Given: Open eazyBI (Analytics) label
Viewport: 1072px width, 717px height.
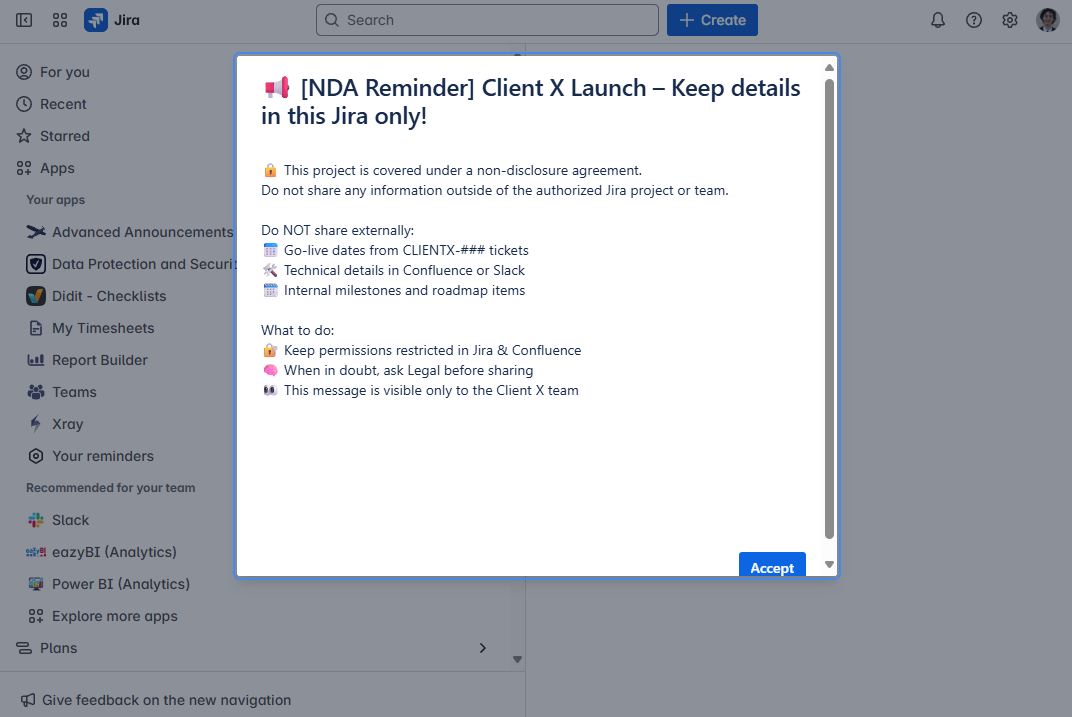Looking at the screenshot, I should (114, 552).
